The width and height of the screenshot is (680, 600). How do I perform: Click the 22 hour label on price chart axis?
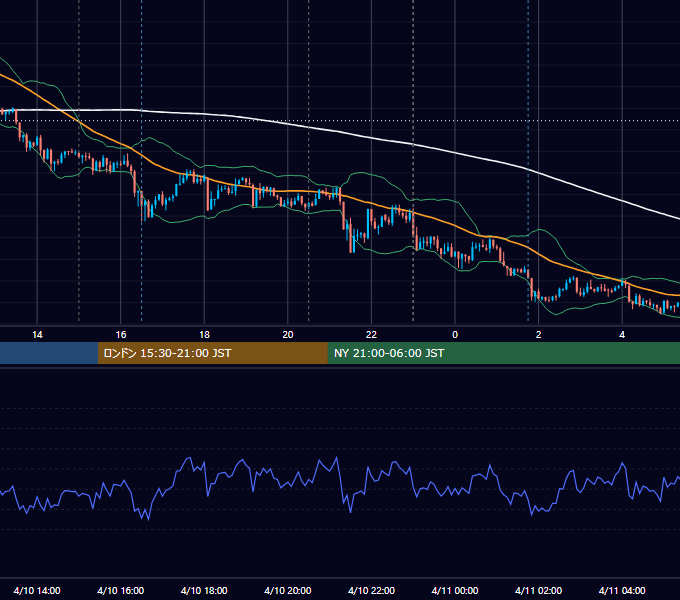pos(371,335)
